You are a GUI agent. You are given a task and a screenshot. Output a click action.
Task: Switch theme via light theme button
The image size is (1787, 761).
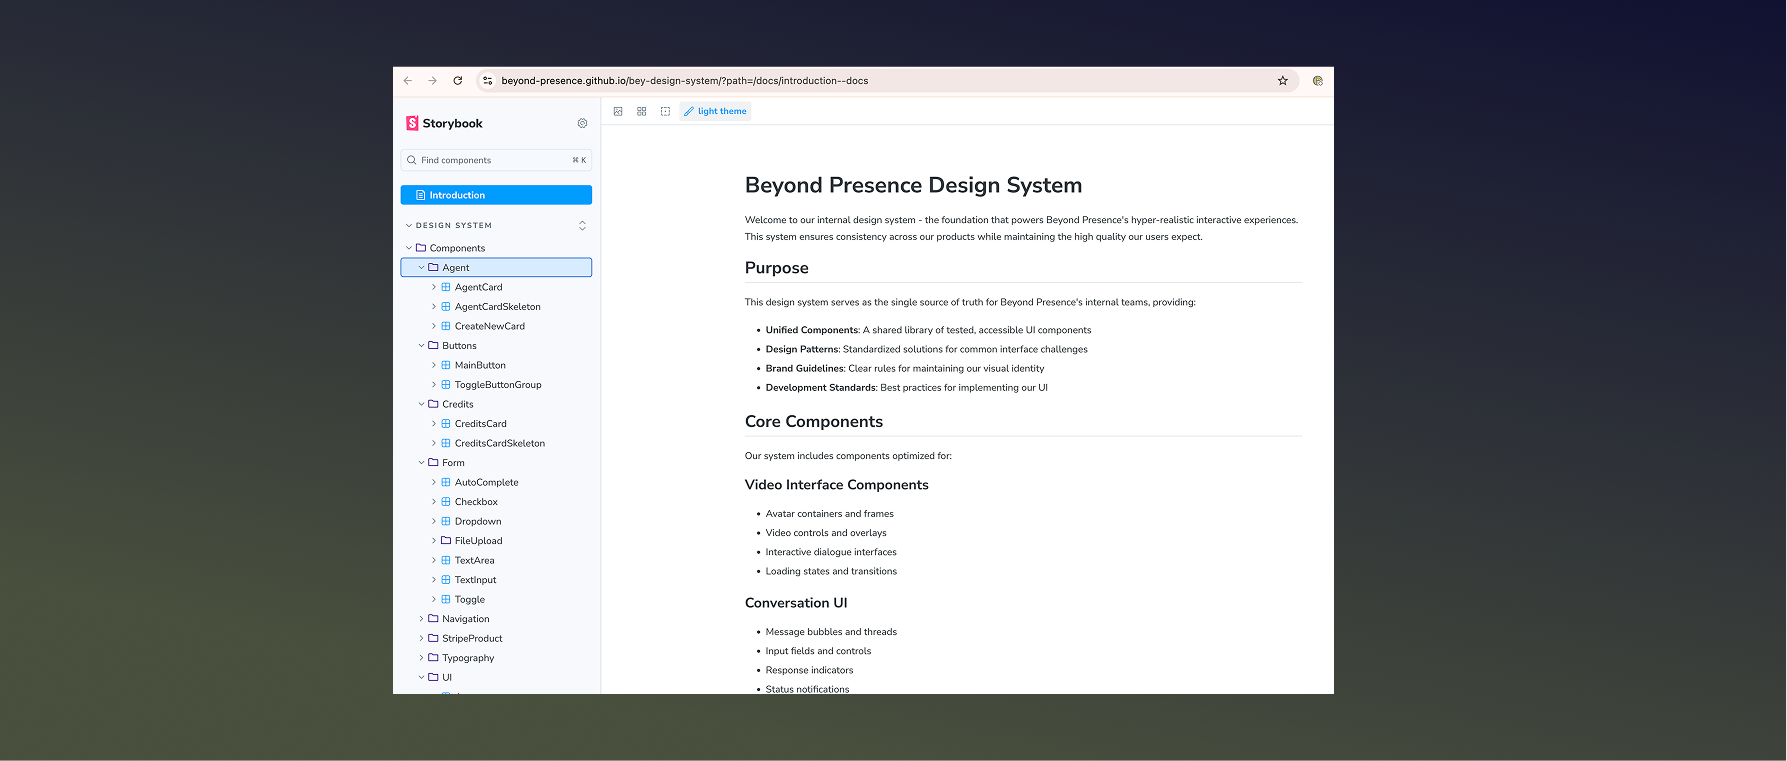(x=715, y=111)
